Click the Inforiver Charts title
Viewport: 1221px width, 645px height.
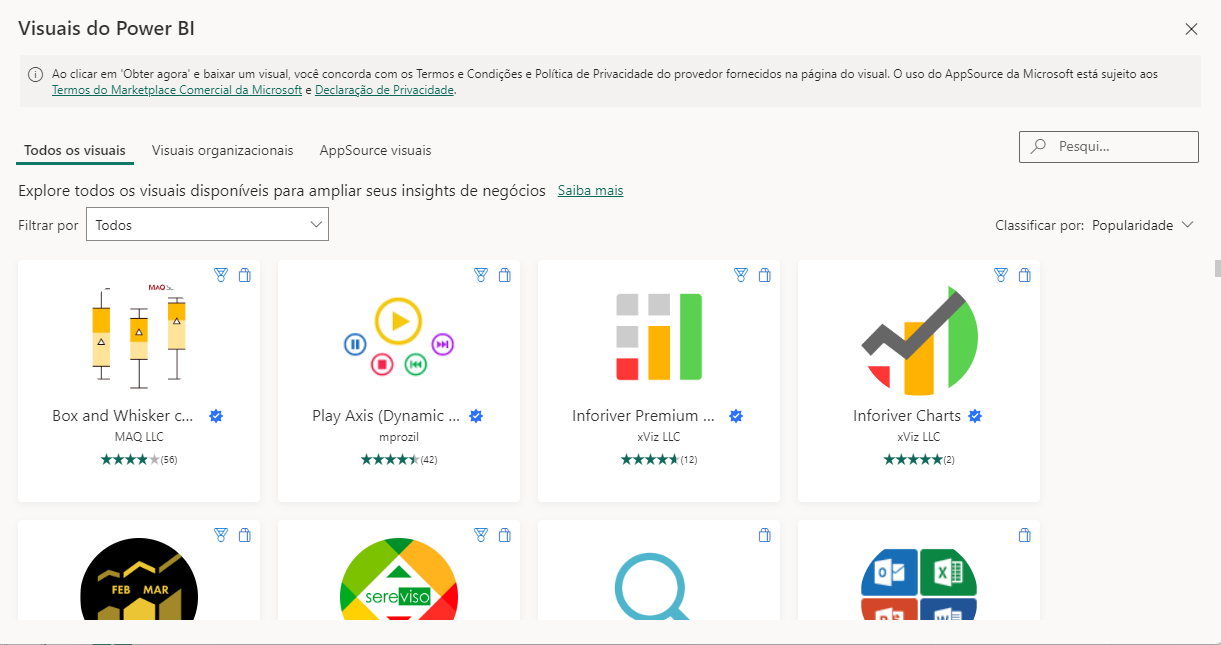(x=907, y=416)
